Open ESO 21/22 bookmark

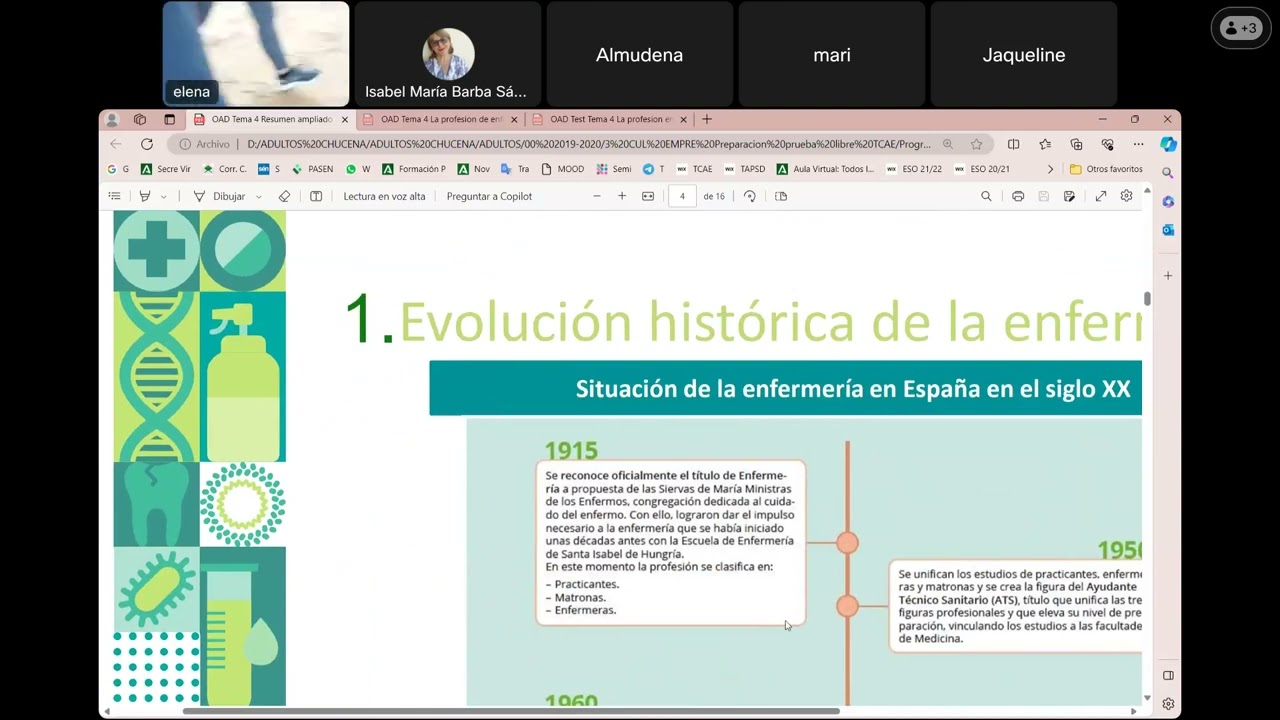[x=914, y=169]
